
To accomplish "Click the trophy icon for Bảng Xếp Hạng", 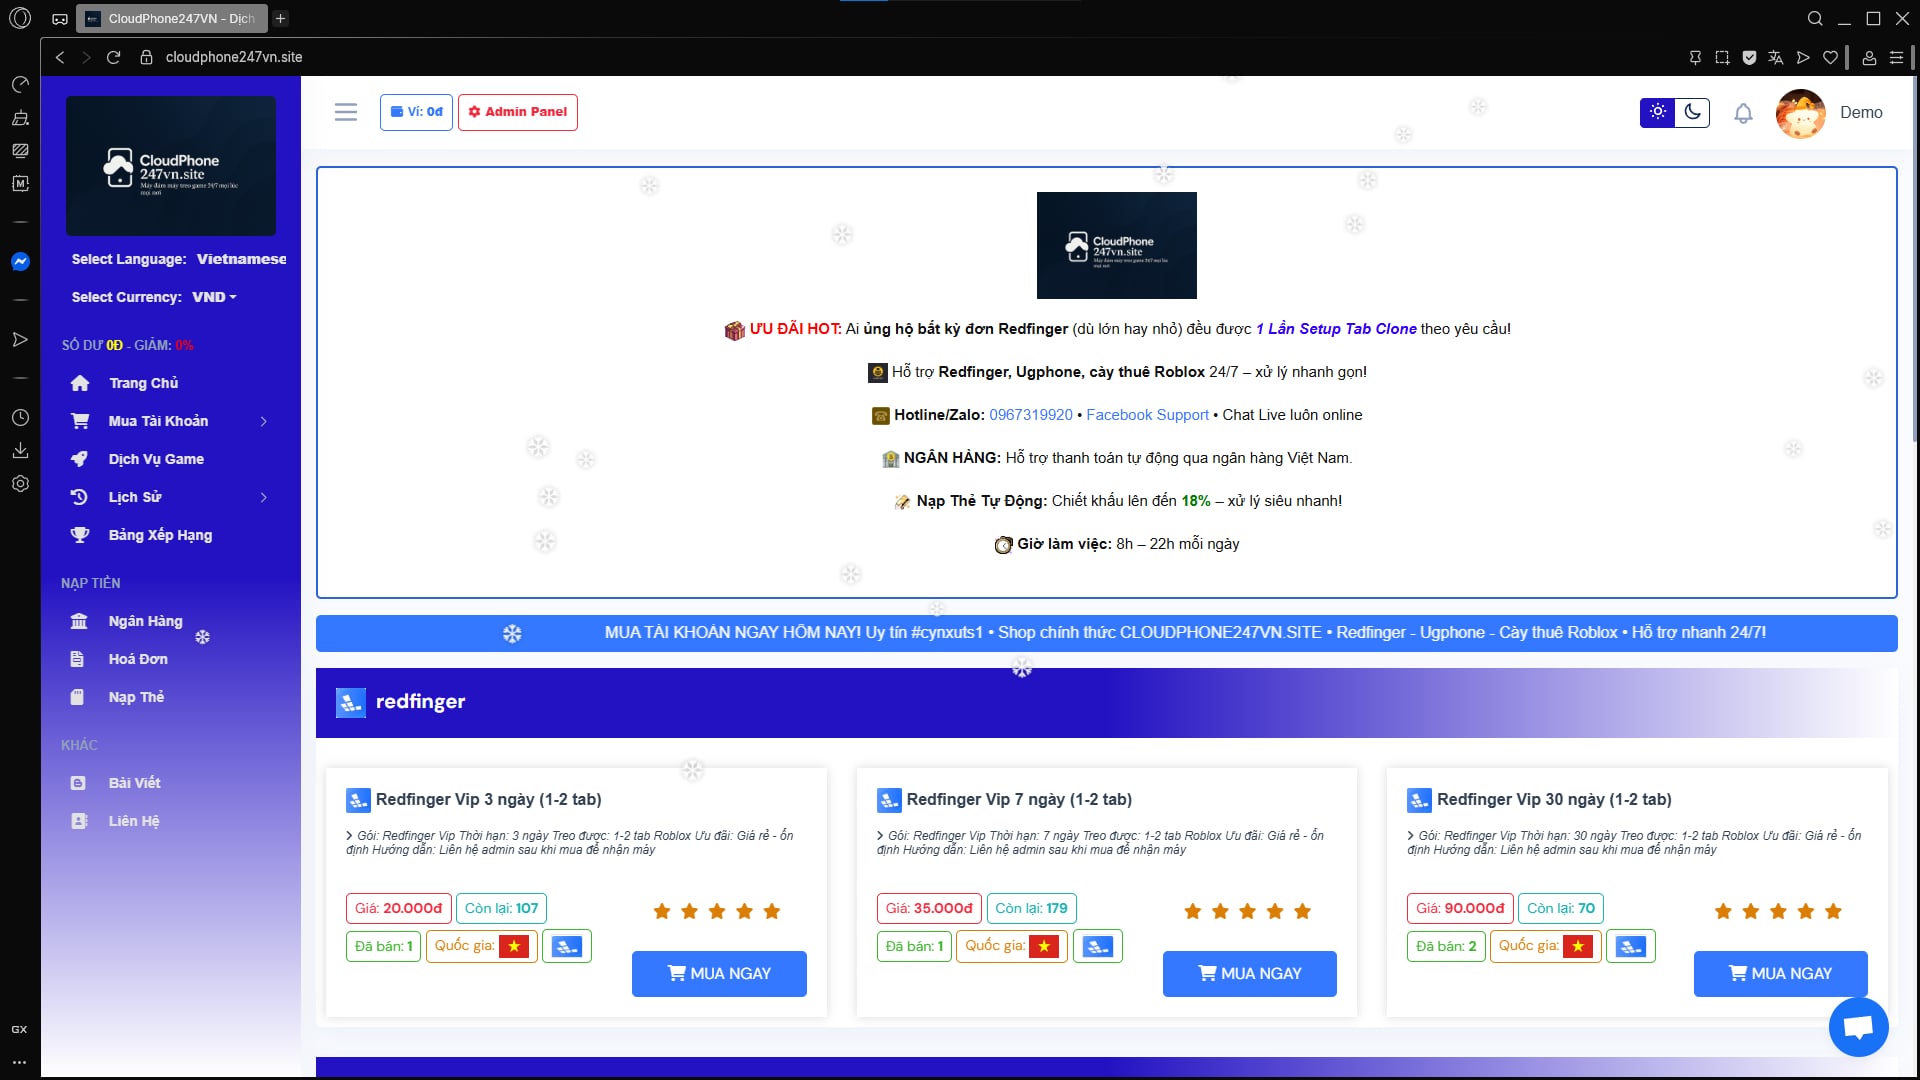I will [80, 535].
